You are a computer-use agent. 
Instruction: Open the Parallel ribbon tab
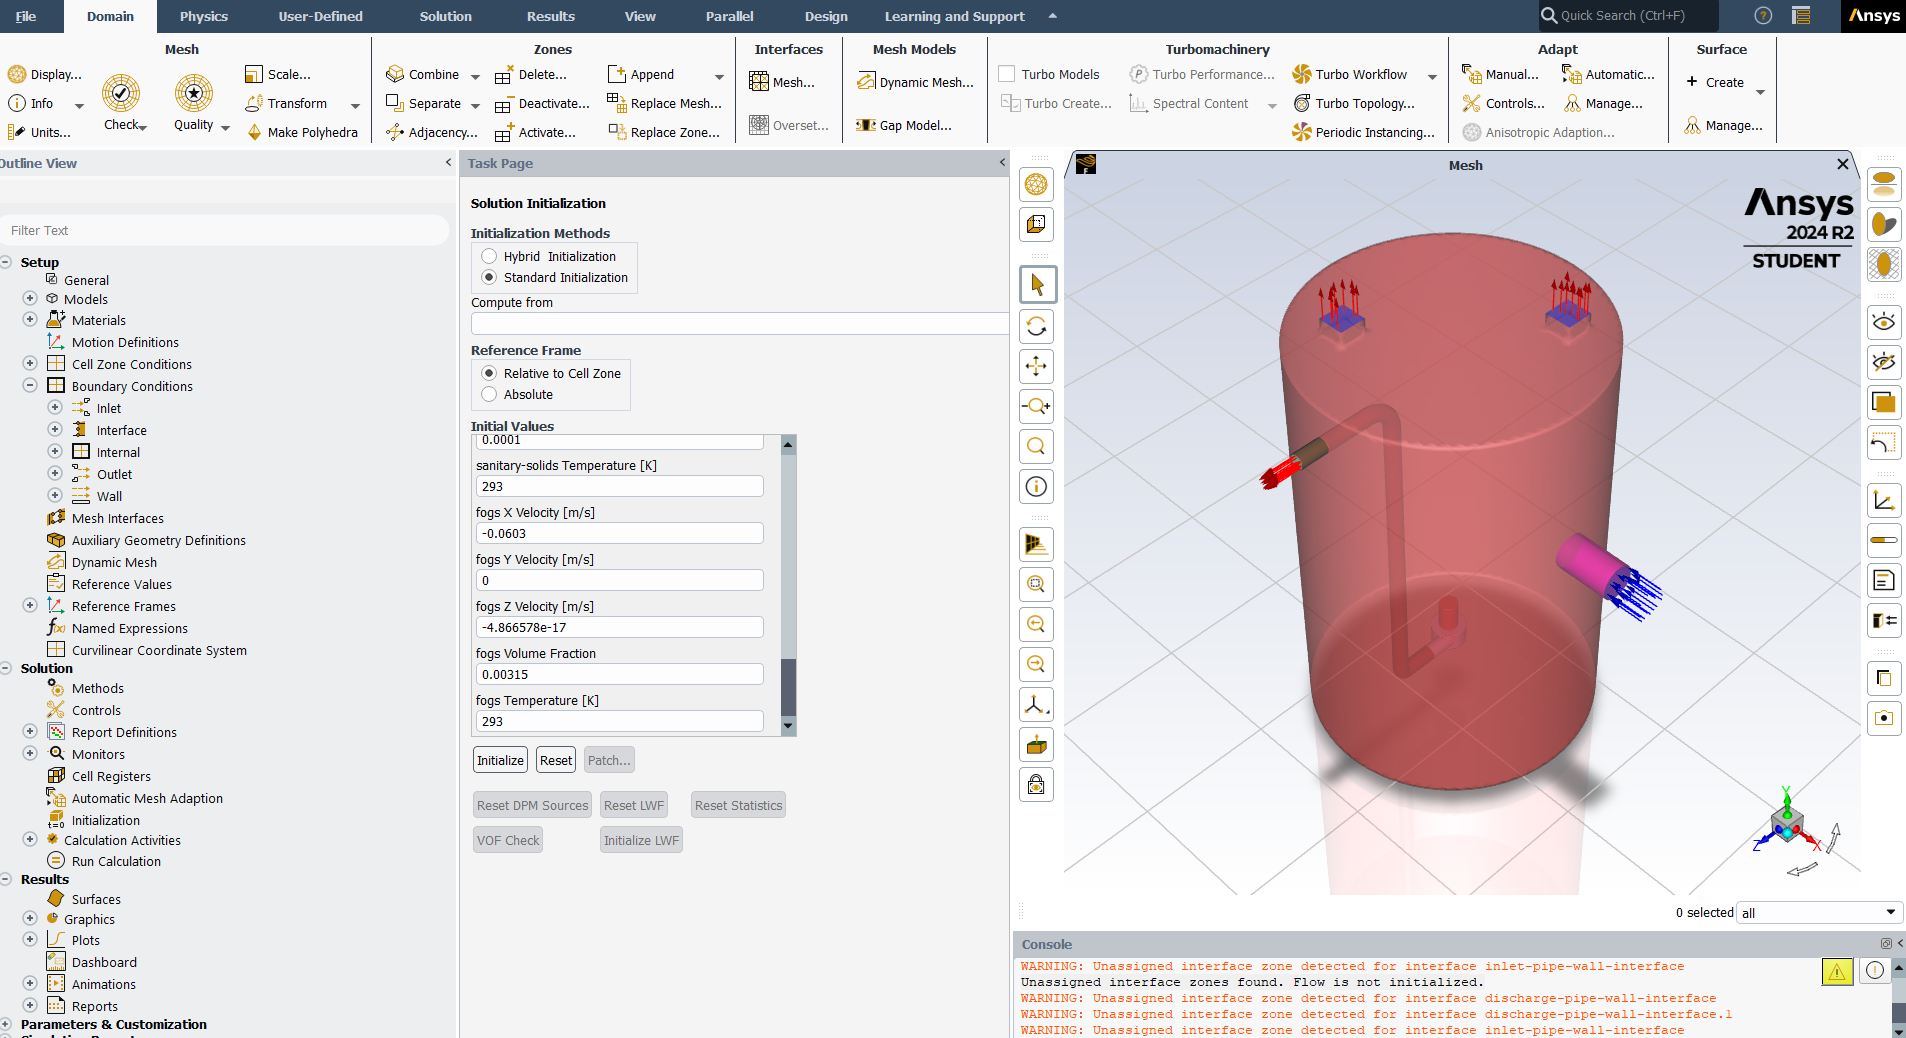(x=730, y=16)
